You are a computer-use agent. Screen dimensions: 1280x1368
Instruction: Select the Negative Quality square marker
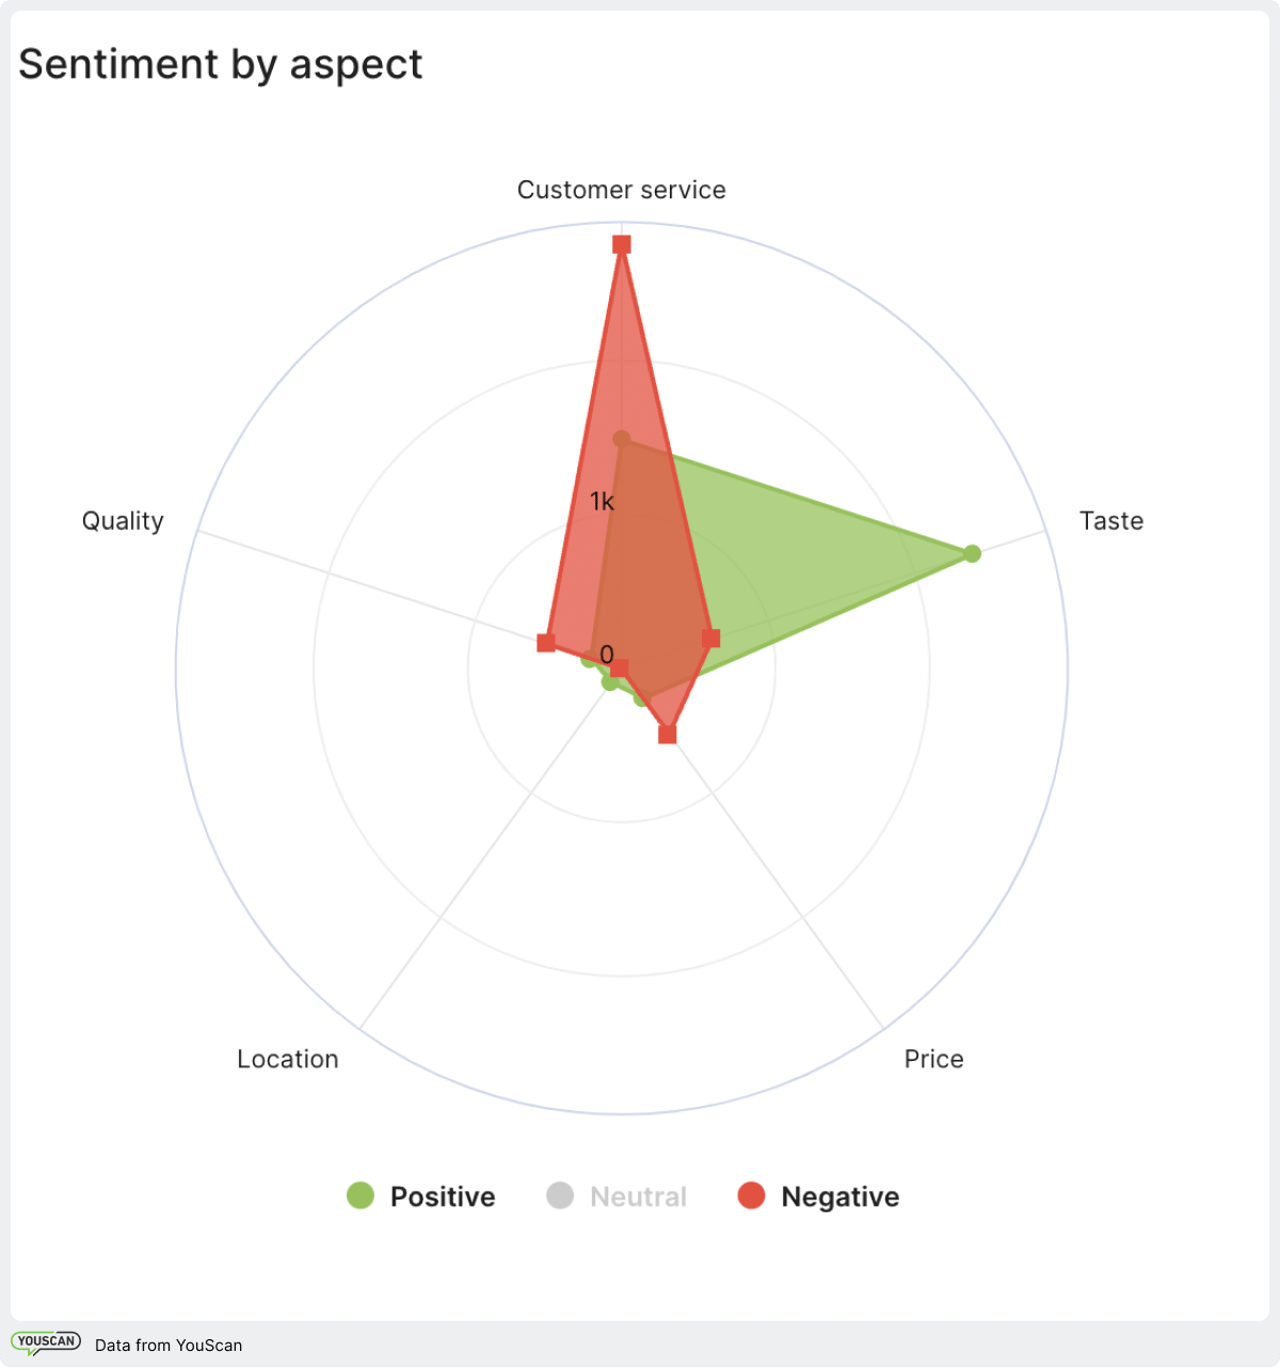pyautogui.click(x=546, y=642)
